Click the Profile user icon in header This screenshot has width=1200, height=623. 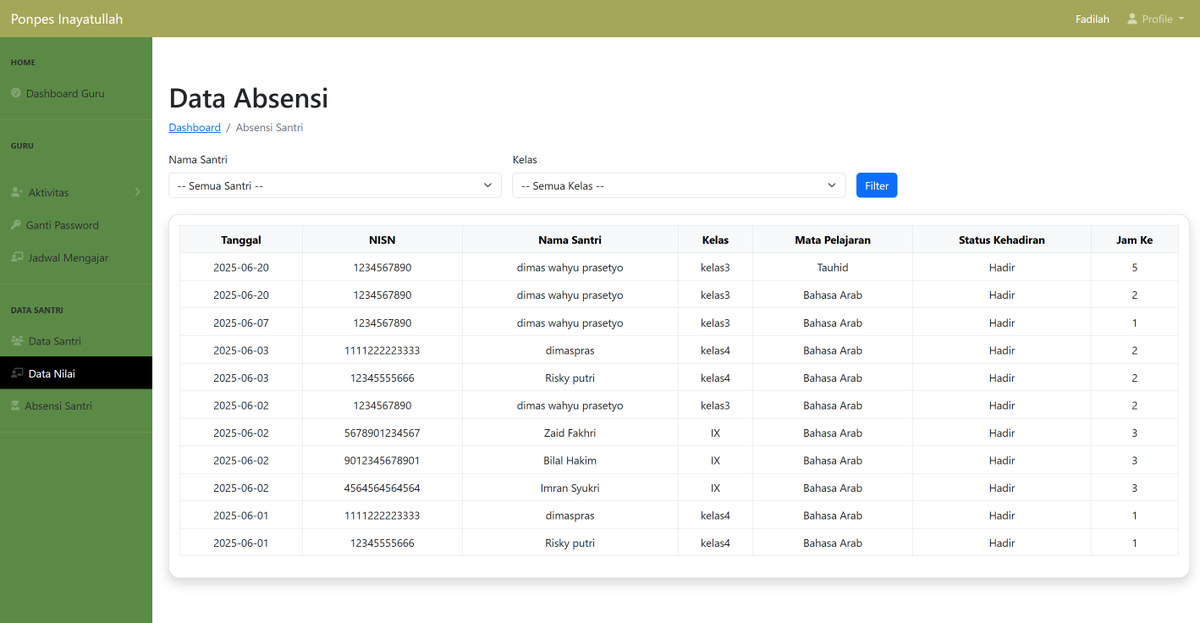pyautogui.click(x=1132, y=19)
